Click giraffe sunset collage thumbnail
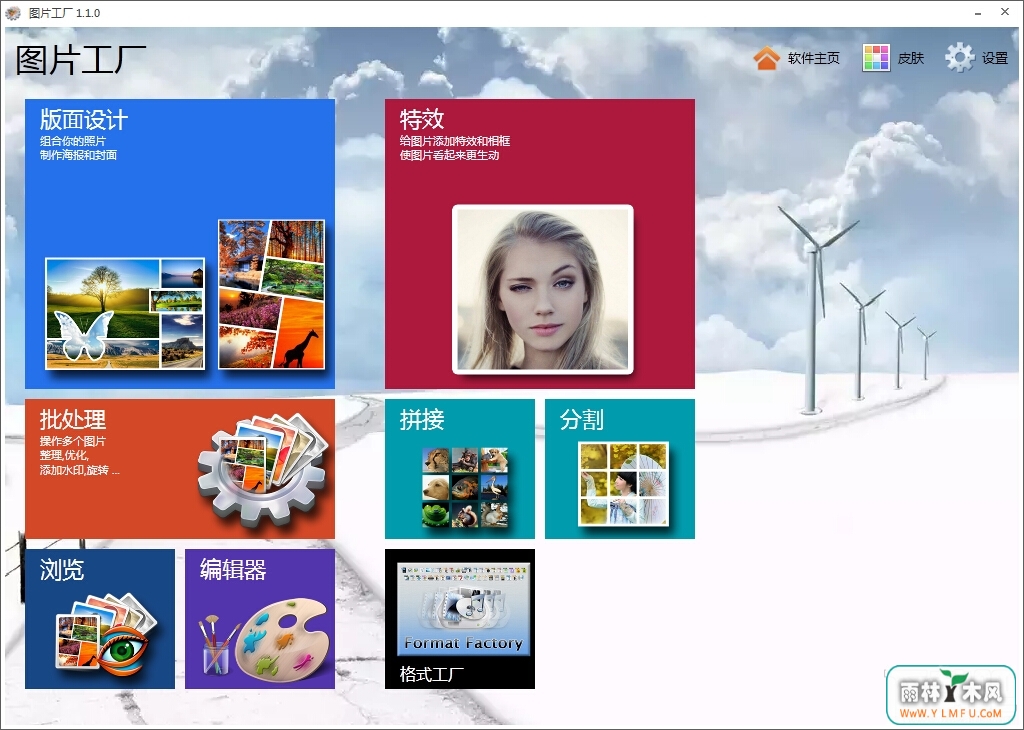Screen dimensions: 1024x730 tap(272, 294)
